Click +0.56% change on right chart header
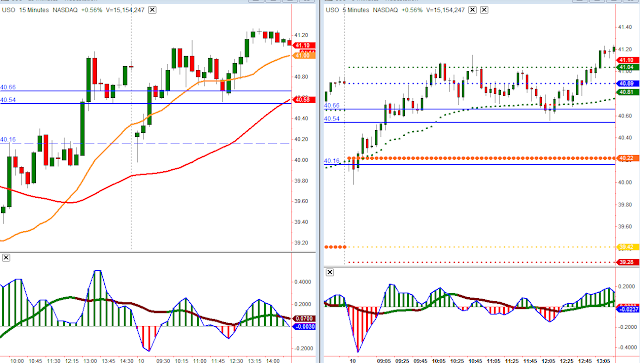640x363 pixels. point(412,10)
